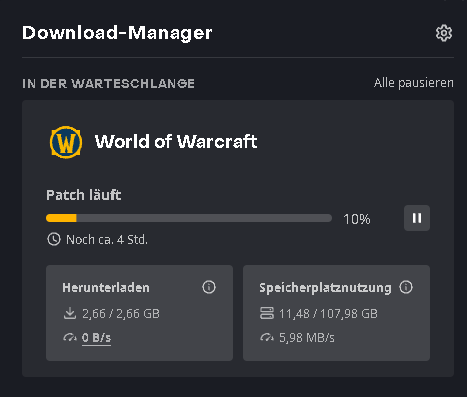Pause the World of Warcraft patch

tap(417, 218)
